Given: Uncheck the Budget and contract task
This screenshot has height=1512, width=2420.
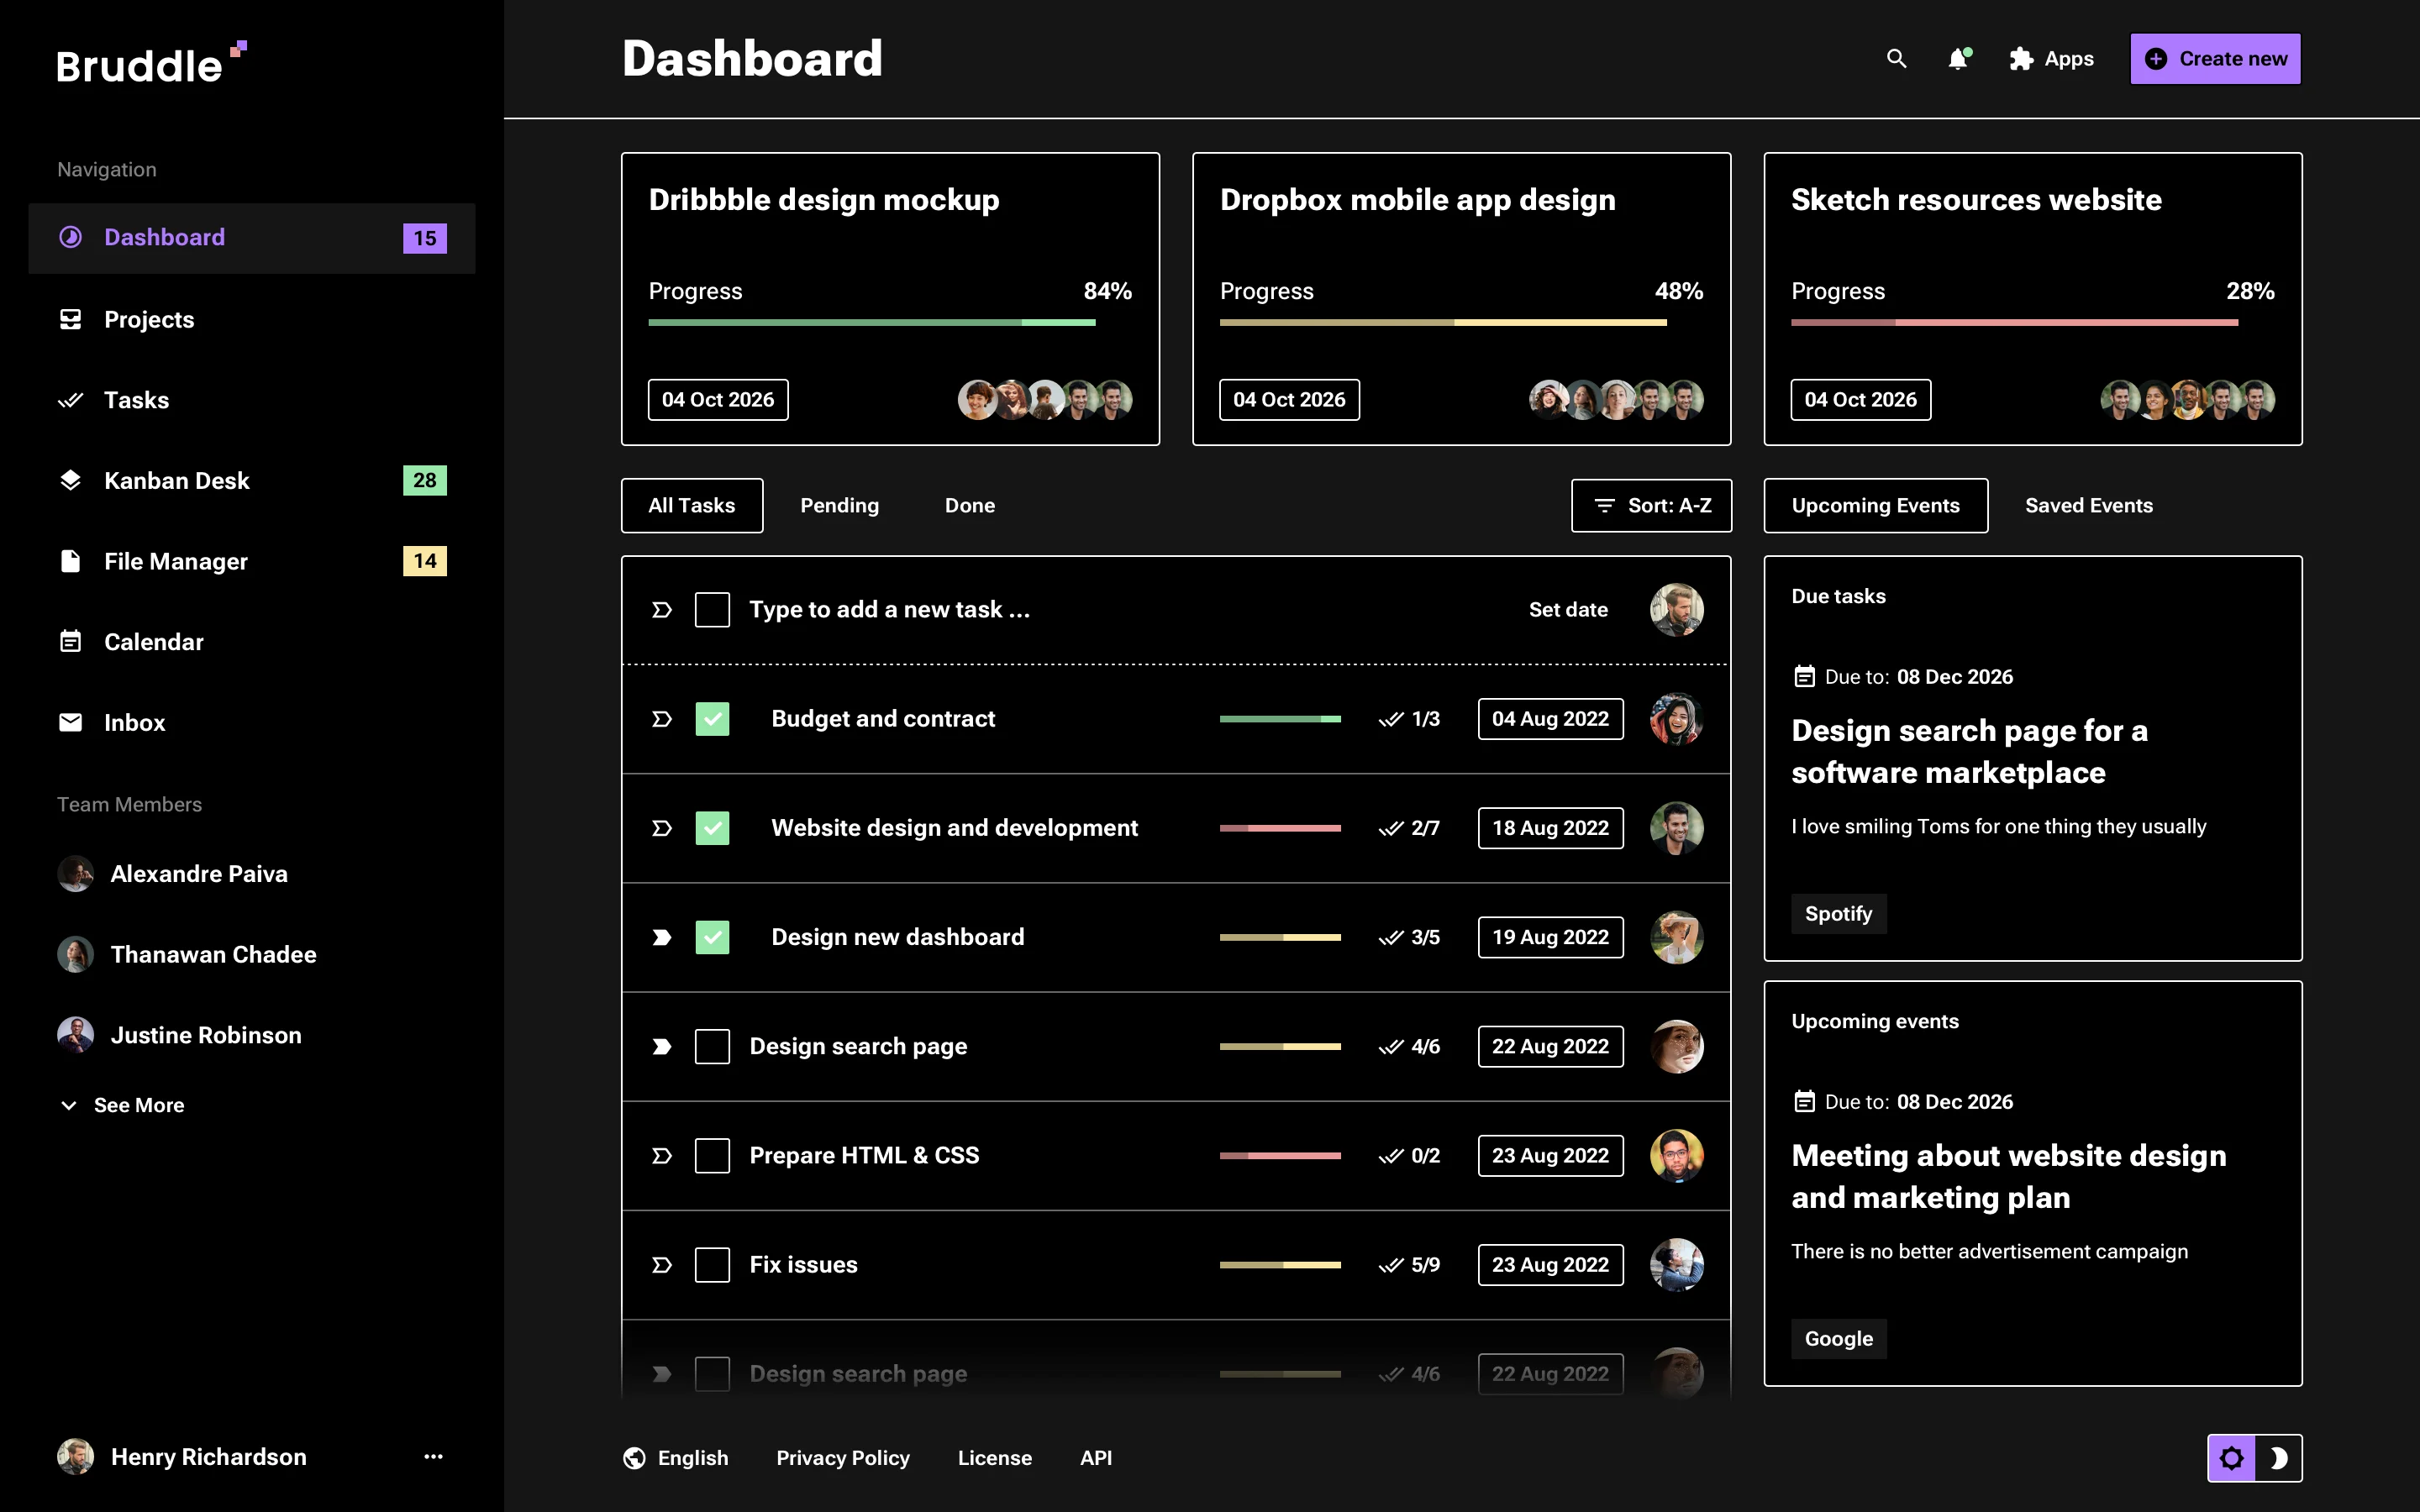Looking at the screenshot, I should coord(713,718).
